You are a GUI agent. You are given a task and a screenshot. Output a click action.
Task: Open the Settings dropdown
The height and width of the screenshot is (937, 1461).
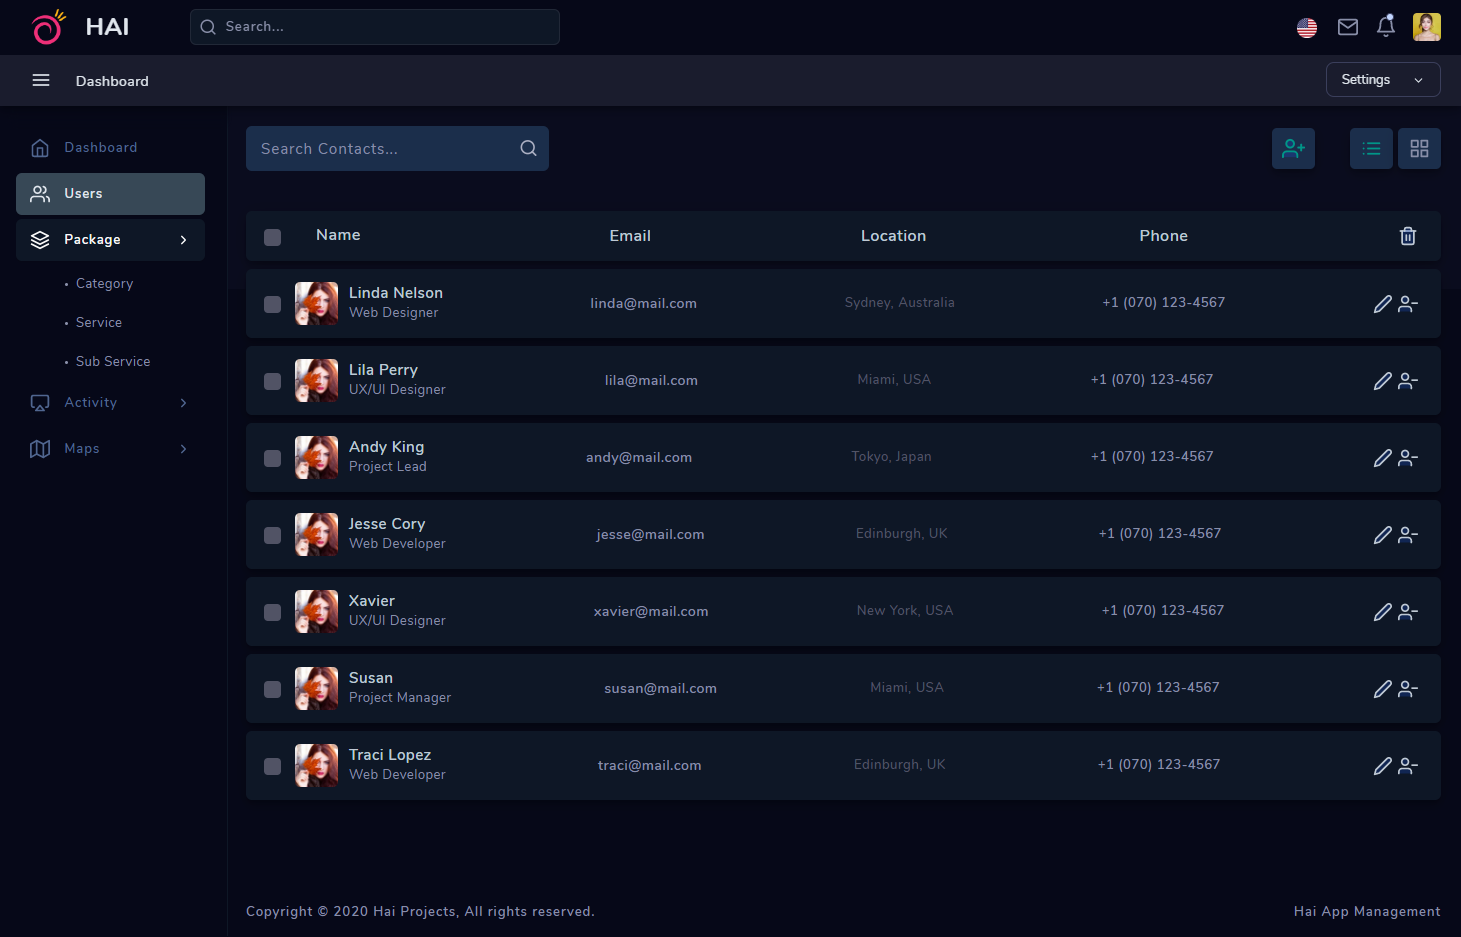pos(1383,80)
